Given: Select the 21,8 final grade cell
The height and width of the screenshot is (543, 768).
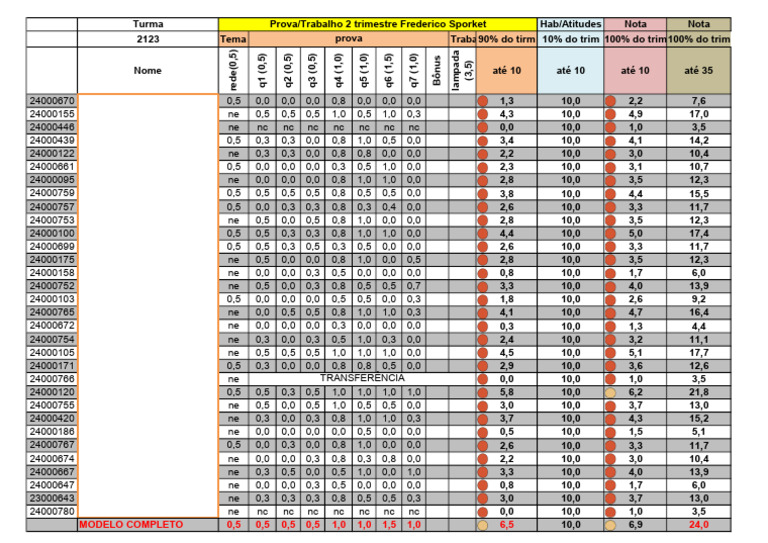Looking at the screenshot, I should (698, 392).
